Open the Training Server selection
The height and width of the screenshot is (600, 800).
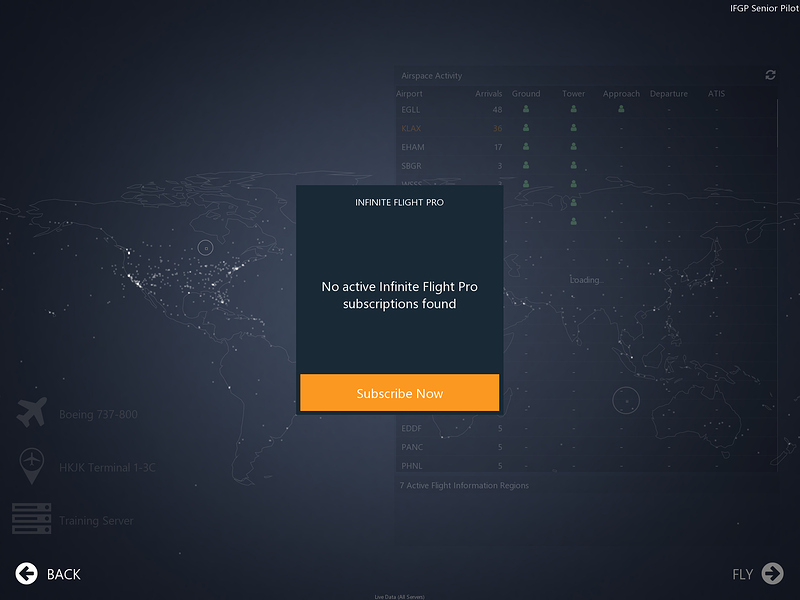pos(96,520)
